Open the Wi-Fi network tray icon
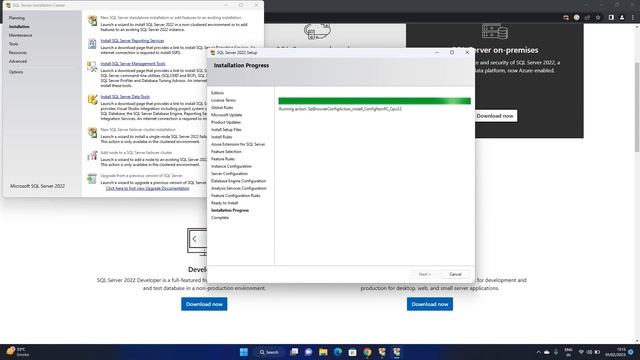Viewport: 640px width, 360px height. point(582,352)
